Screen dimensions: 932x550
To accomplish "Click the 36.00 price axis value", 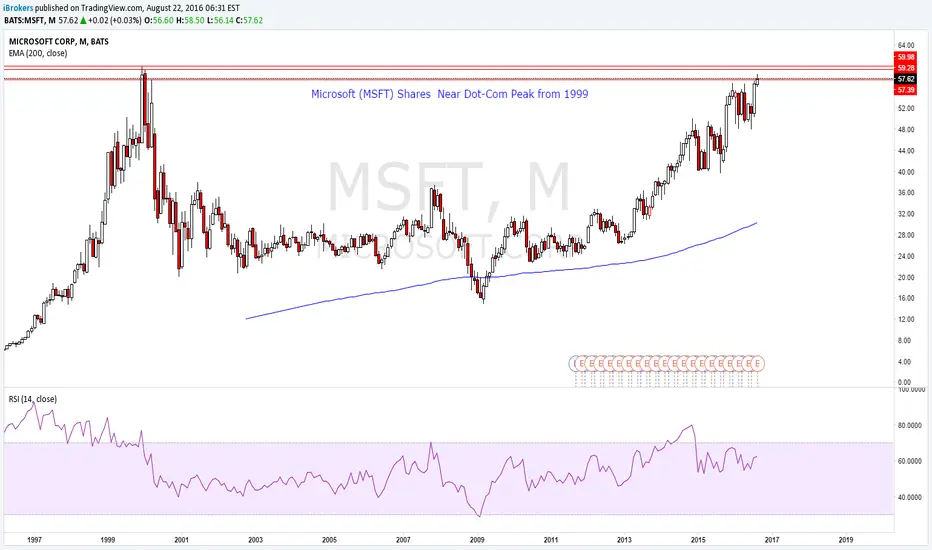I will coord(906,193).
